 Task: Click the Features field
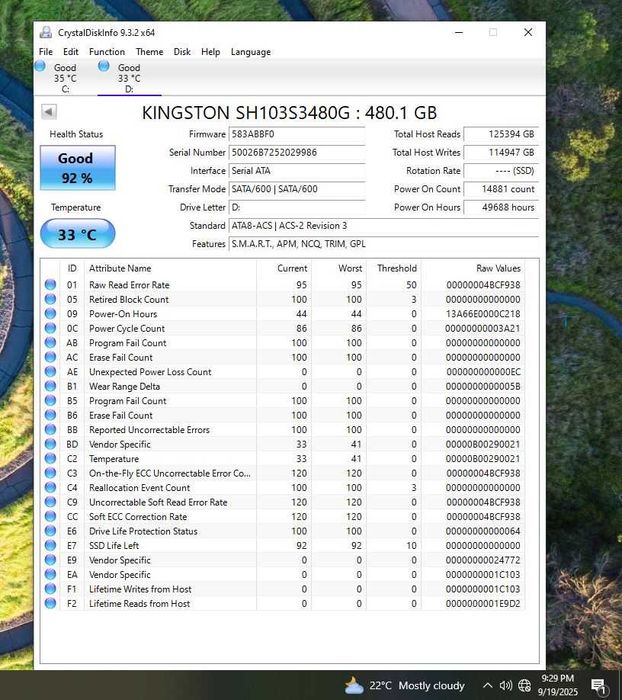point(384,244)
